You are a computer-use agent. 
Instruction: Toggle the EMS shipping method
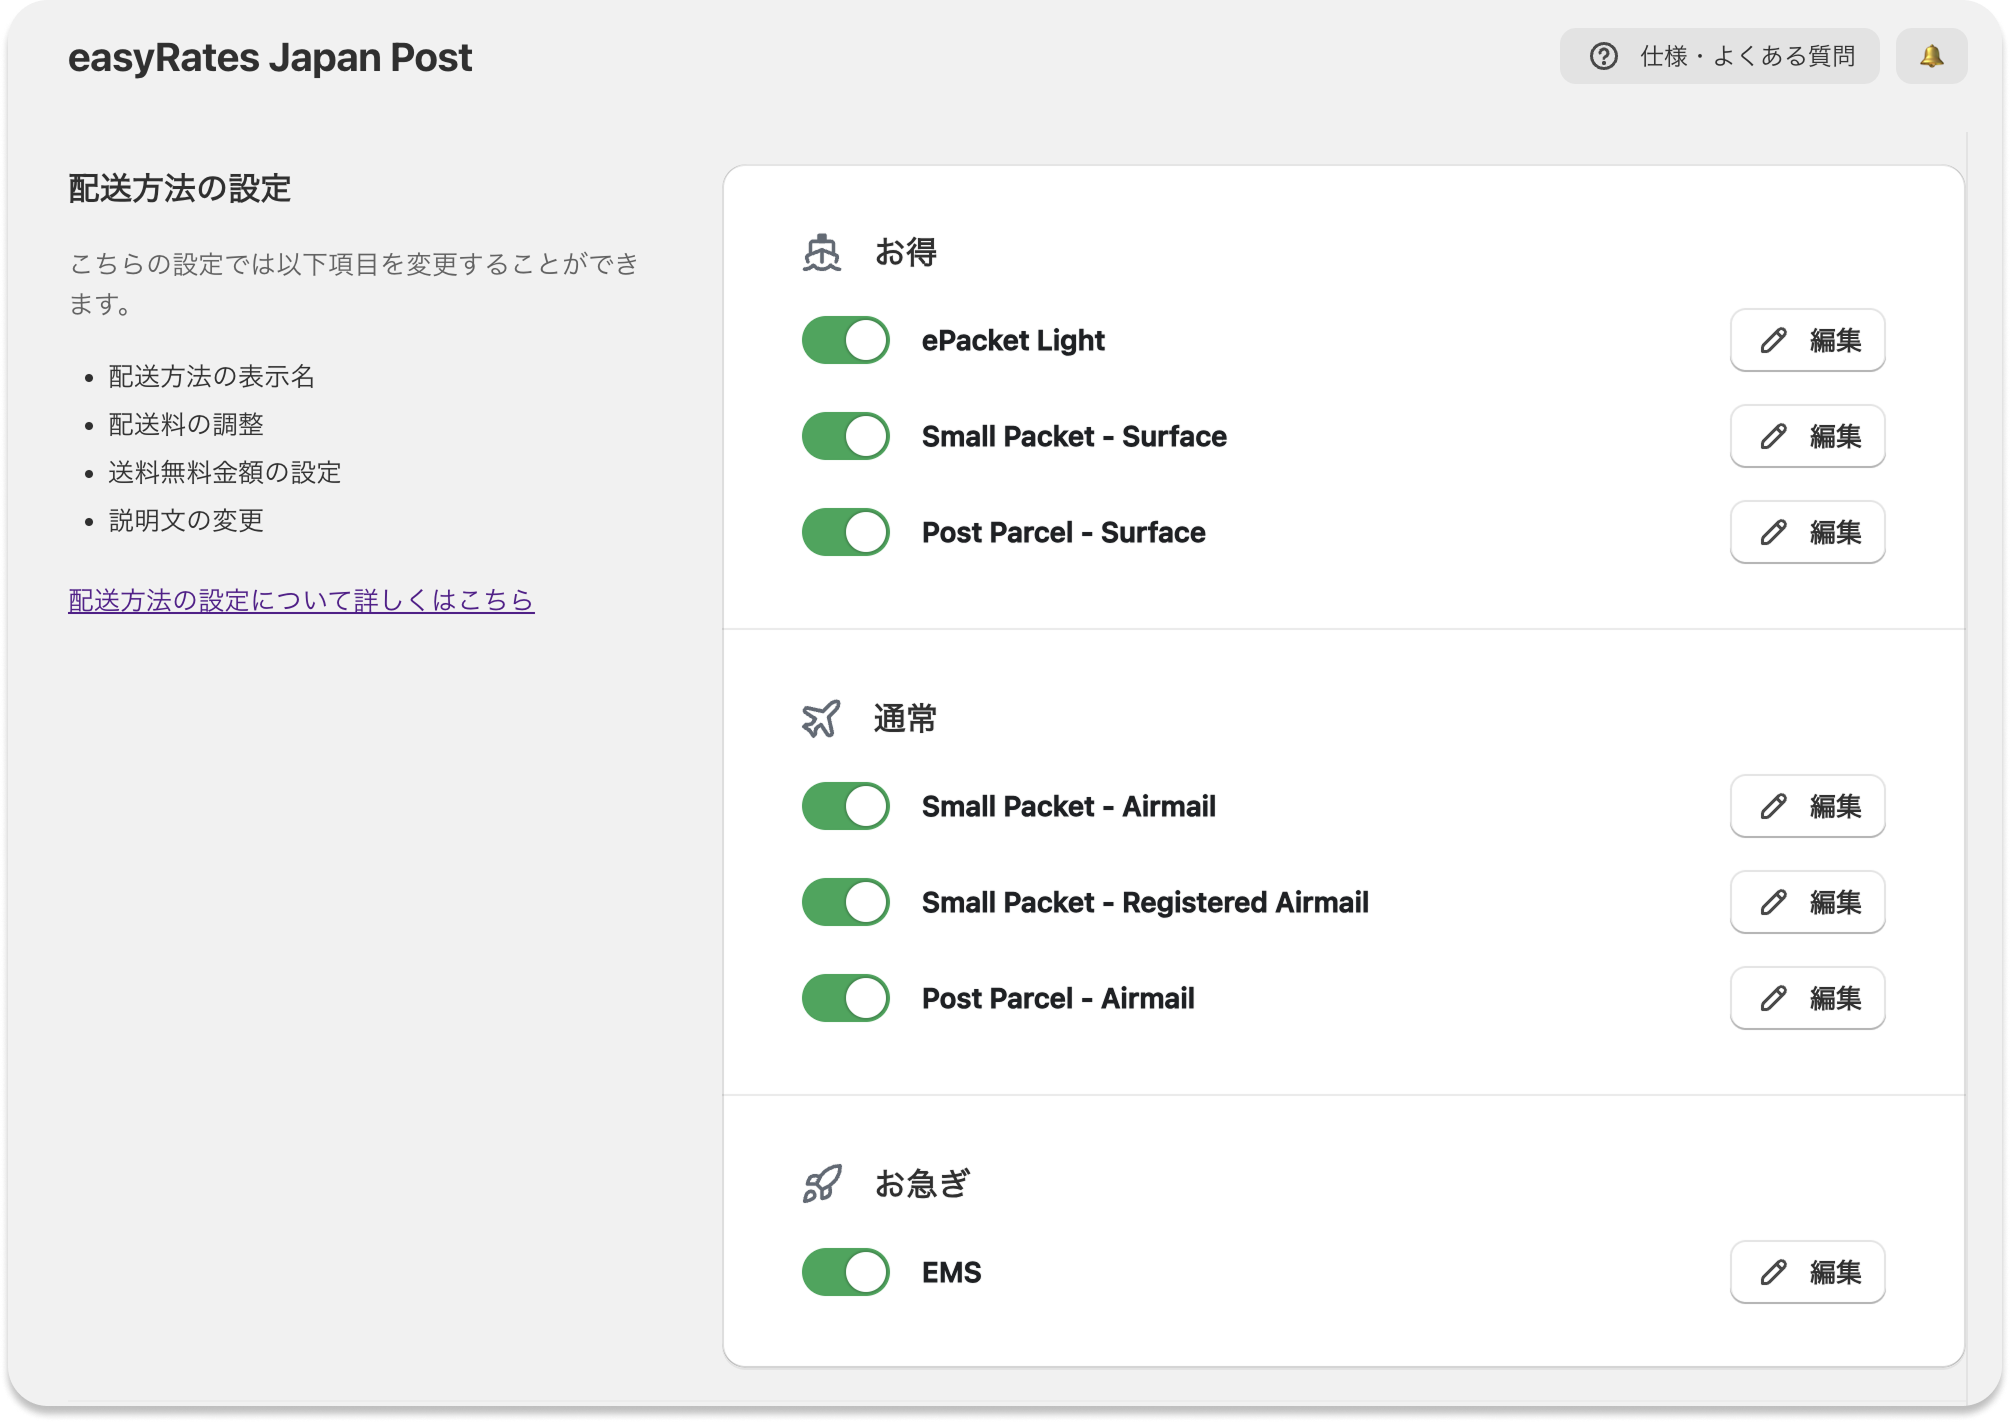coord(846,1273)
